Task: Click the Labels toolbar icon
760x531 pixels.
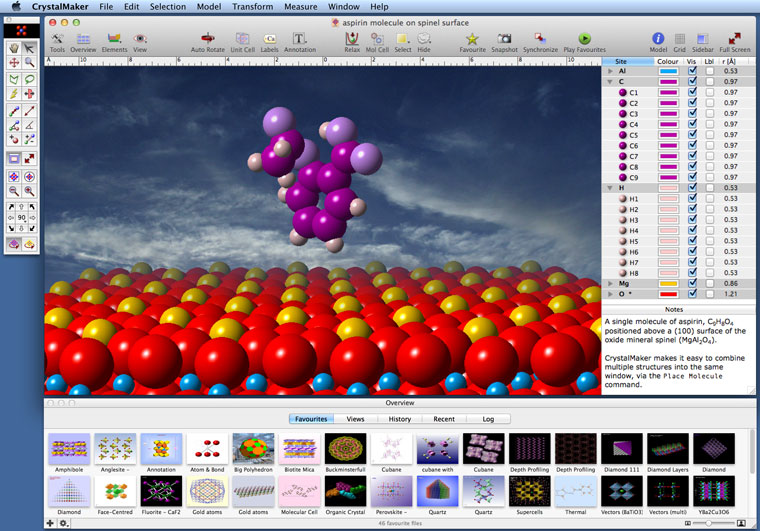Action: click(x=269, y=43)
